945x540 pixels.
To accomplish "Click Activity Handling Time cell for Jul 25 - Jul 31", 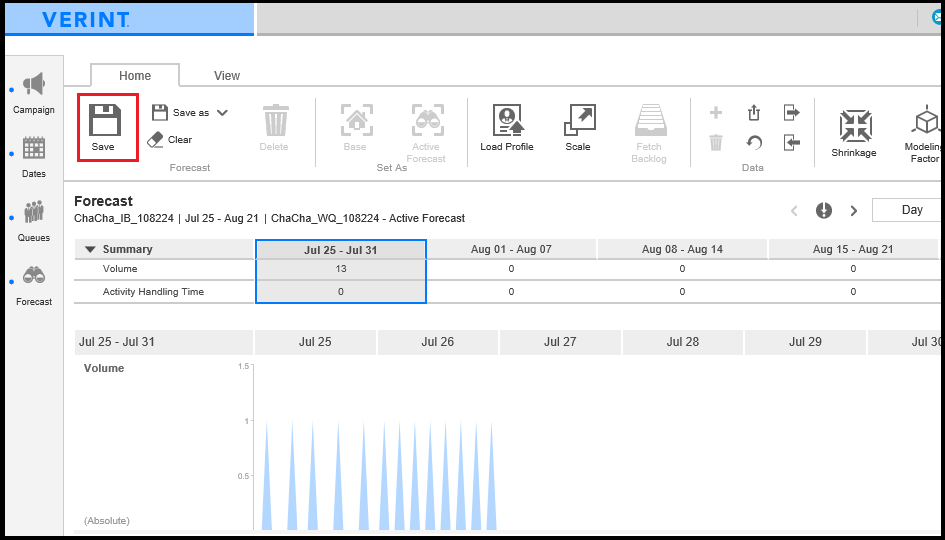I will point(341,292).
